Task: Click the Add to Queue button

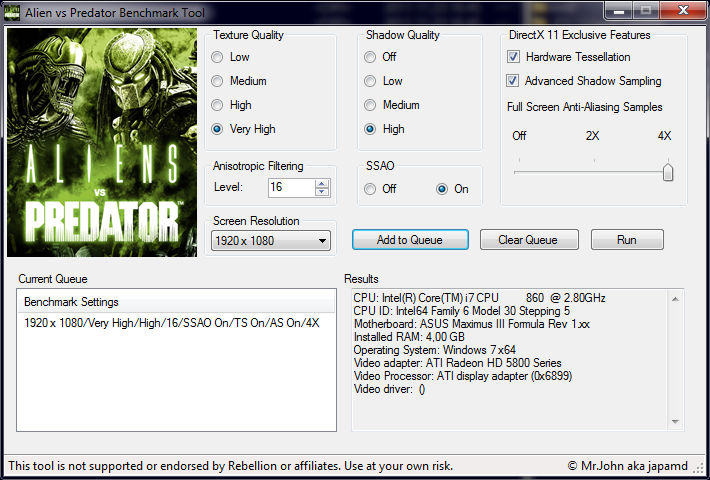Action: pyautogui.click(x=410, y=240)
